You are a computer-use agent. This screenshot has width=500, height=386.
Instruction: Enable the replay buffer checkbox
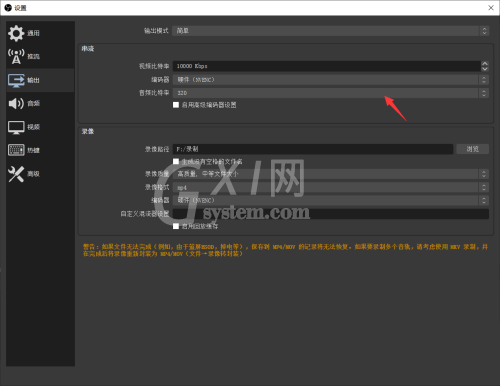176,226
